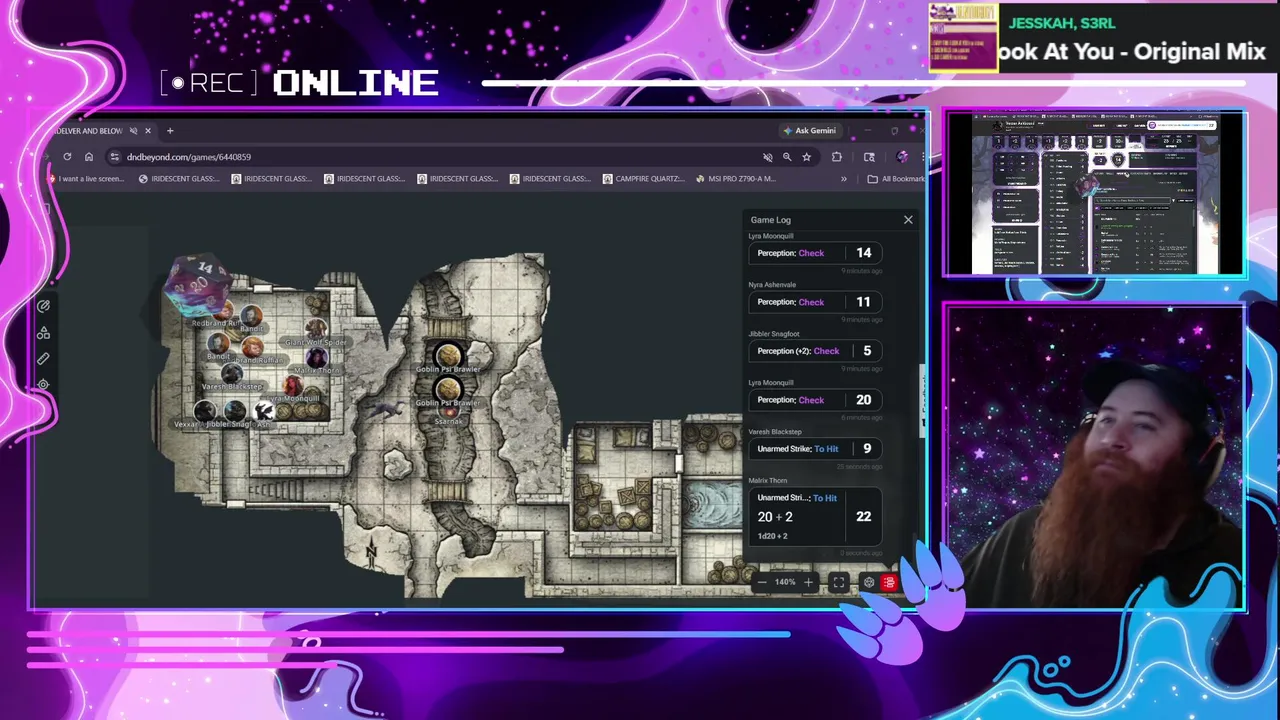The height and width of the screenshot is (720, 1280).
Task: Select the Malrix Thorn token
Action: click(x=316, y=357)
